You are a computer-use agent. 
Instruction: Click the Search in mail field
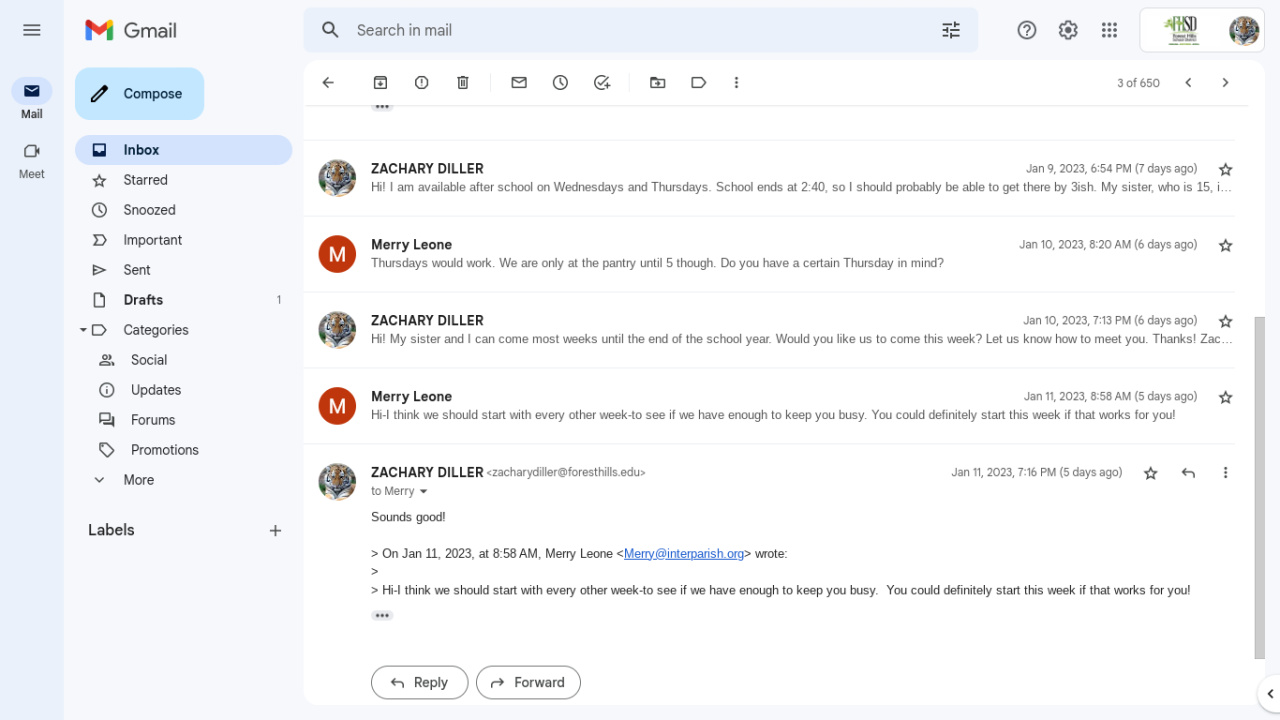(640, 30)
